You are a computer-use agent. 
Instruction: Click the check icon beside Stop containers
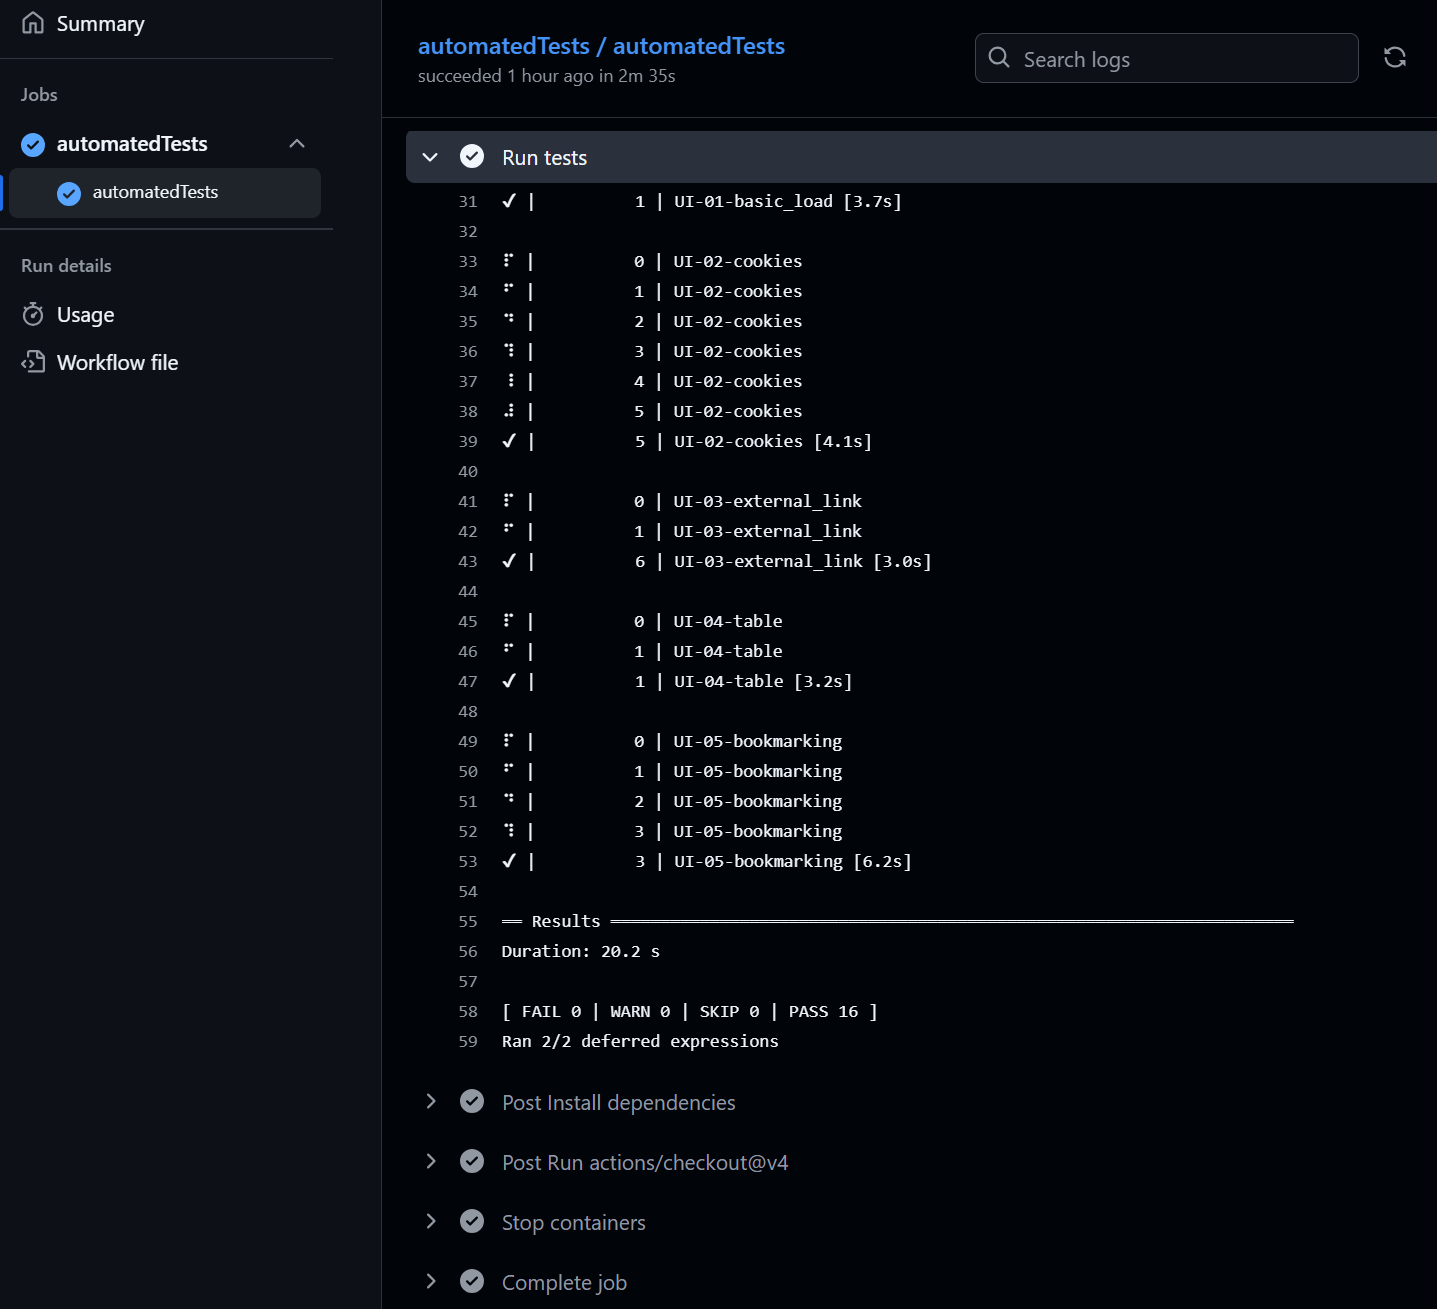472,1221
